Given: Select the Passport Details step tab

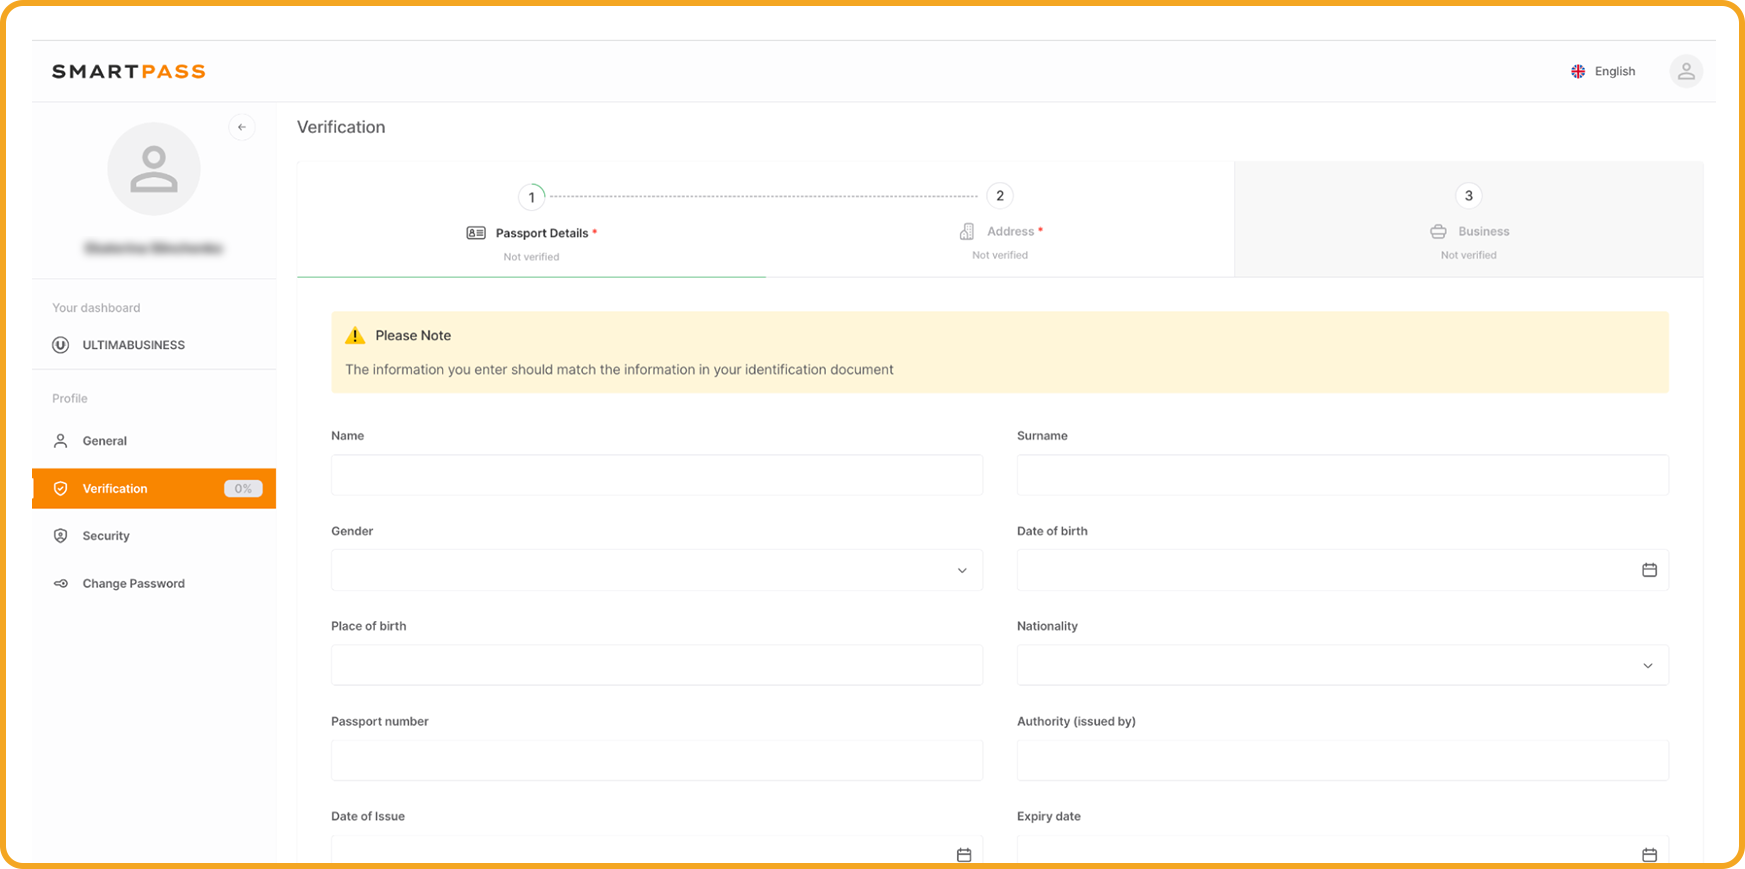Looking at the screenshot, I should [x=532, y=233].
